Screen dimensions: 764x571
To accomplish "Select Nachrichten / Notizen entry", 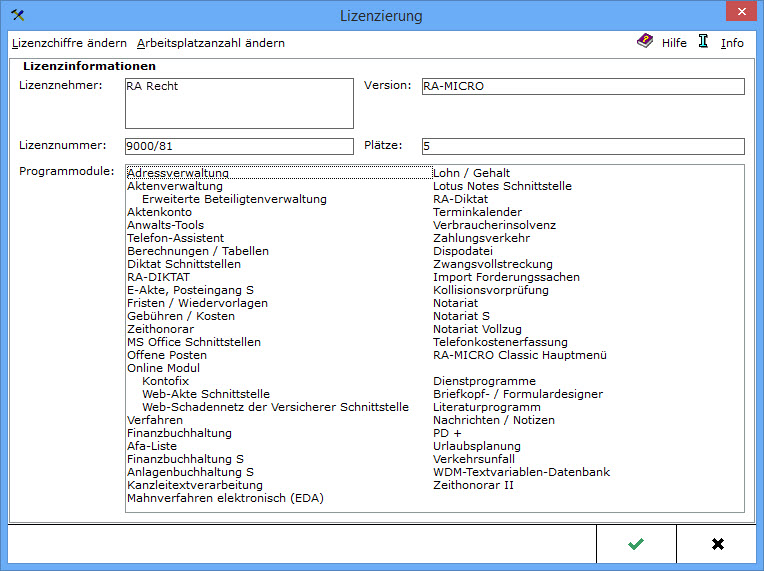I will [x=494, y=420].
